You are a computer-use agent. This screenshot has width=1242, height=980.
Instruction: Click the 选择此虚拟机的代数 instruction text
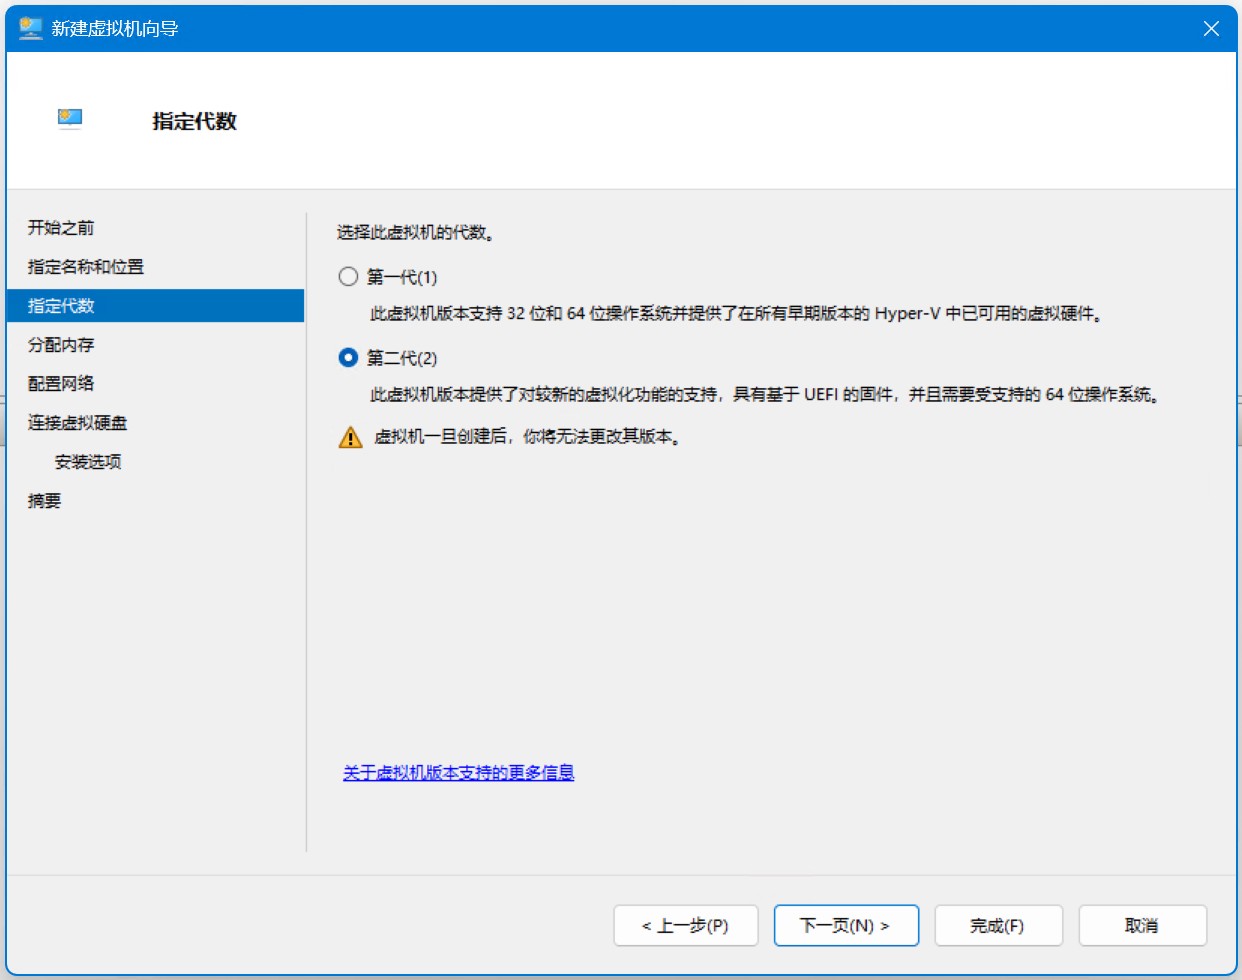click(416, 233)
